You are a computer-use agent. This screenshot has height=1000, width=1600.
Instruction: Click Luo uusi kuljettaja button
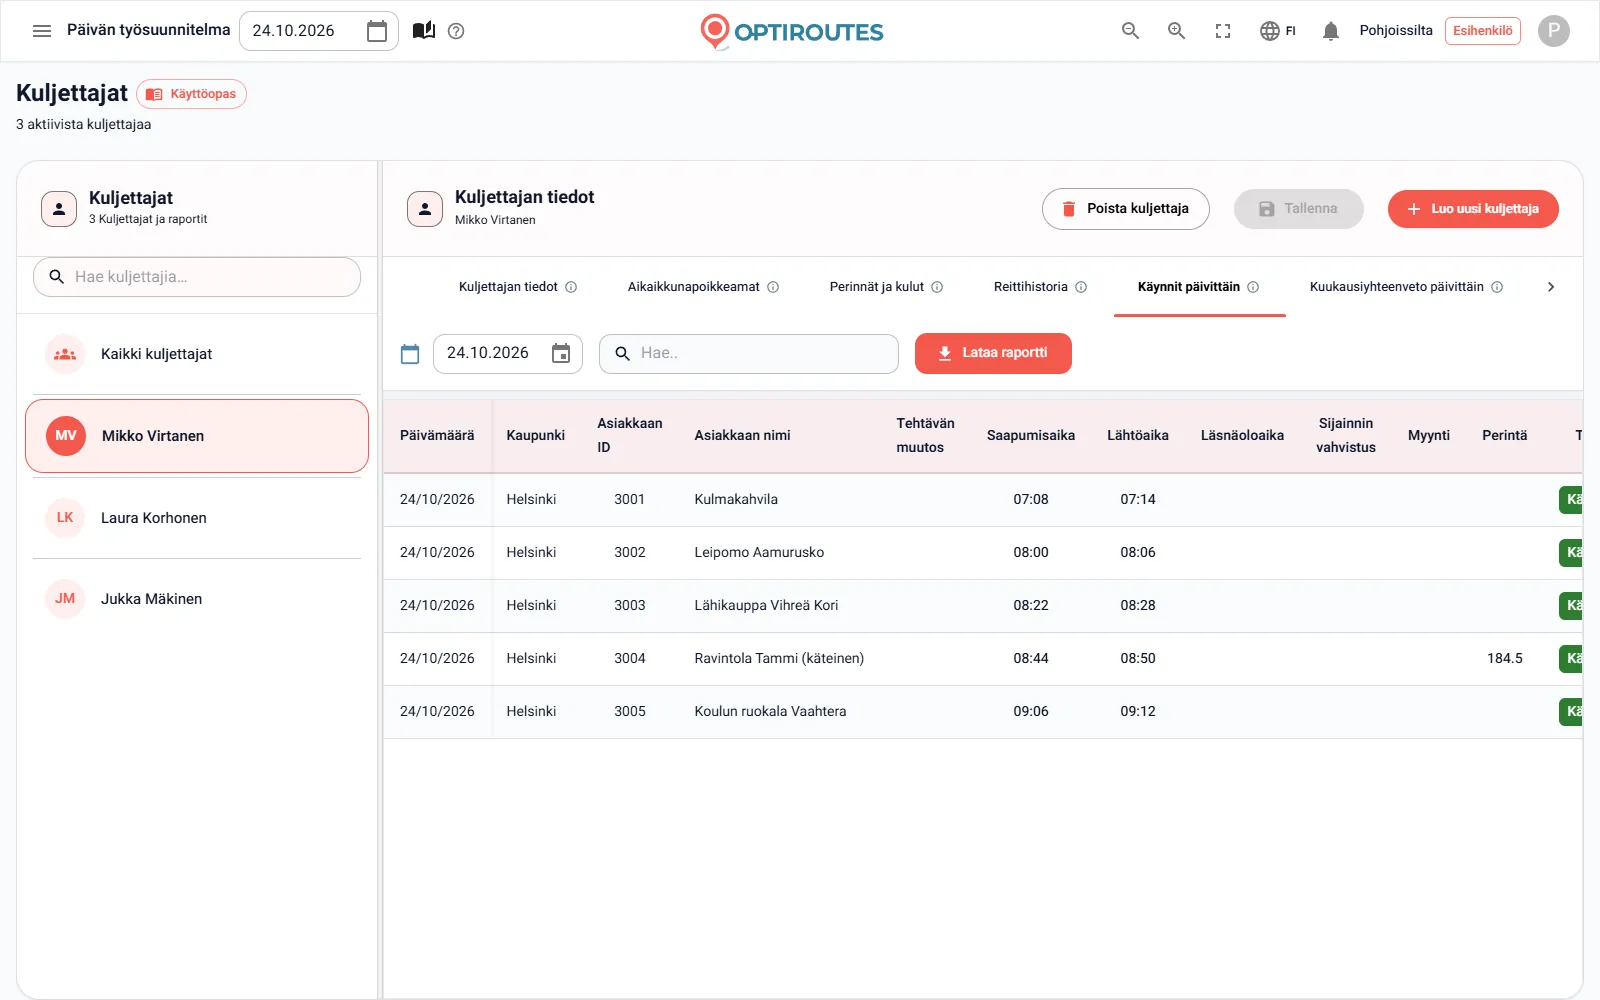(x=1473, y=209)
